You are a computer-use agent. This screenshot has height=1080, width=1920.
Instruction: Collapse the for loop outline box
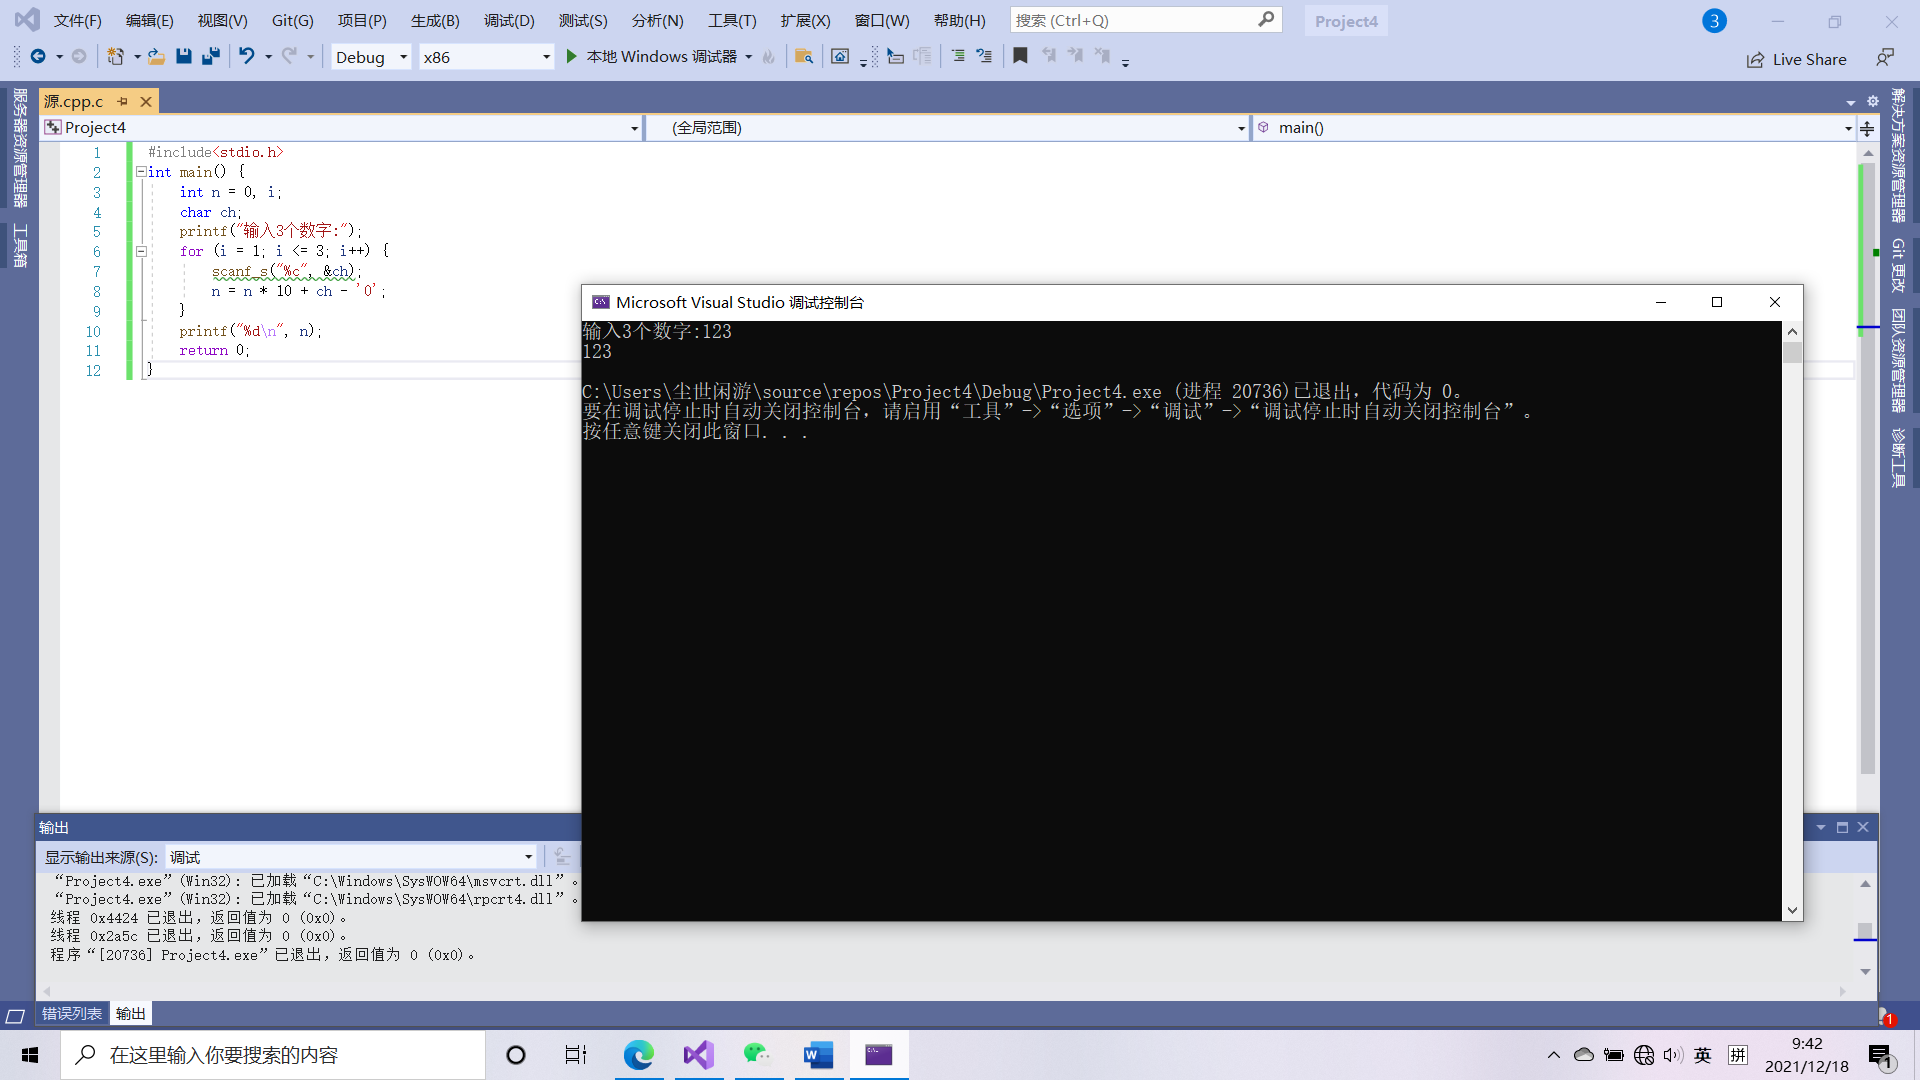coord(141,252)
